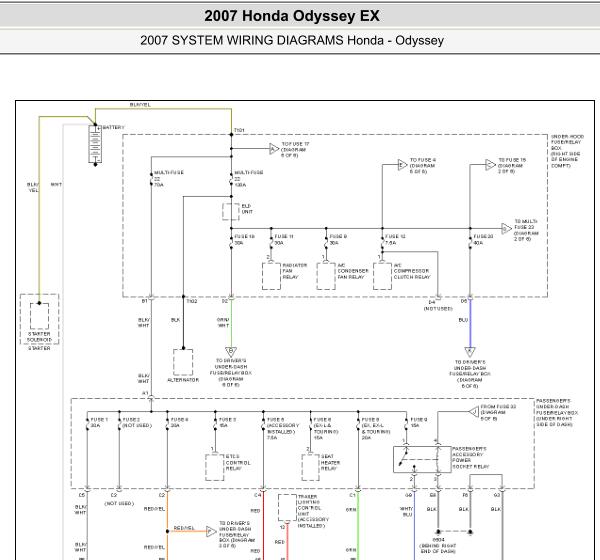Click connector triangle K on the blue wire
The height and width of the screenshot is (560, 600).
pyautogui.click(x=470, y=351)
